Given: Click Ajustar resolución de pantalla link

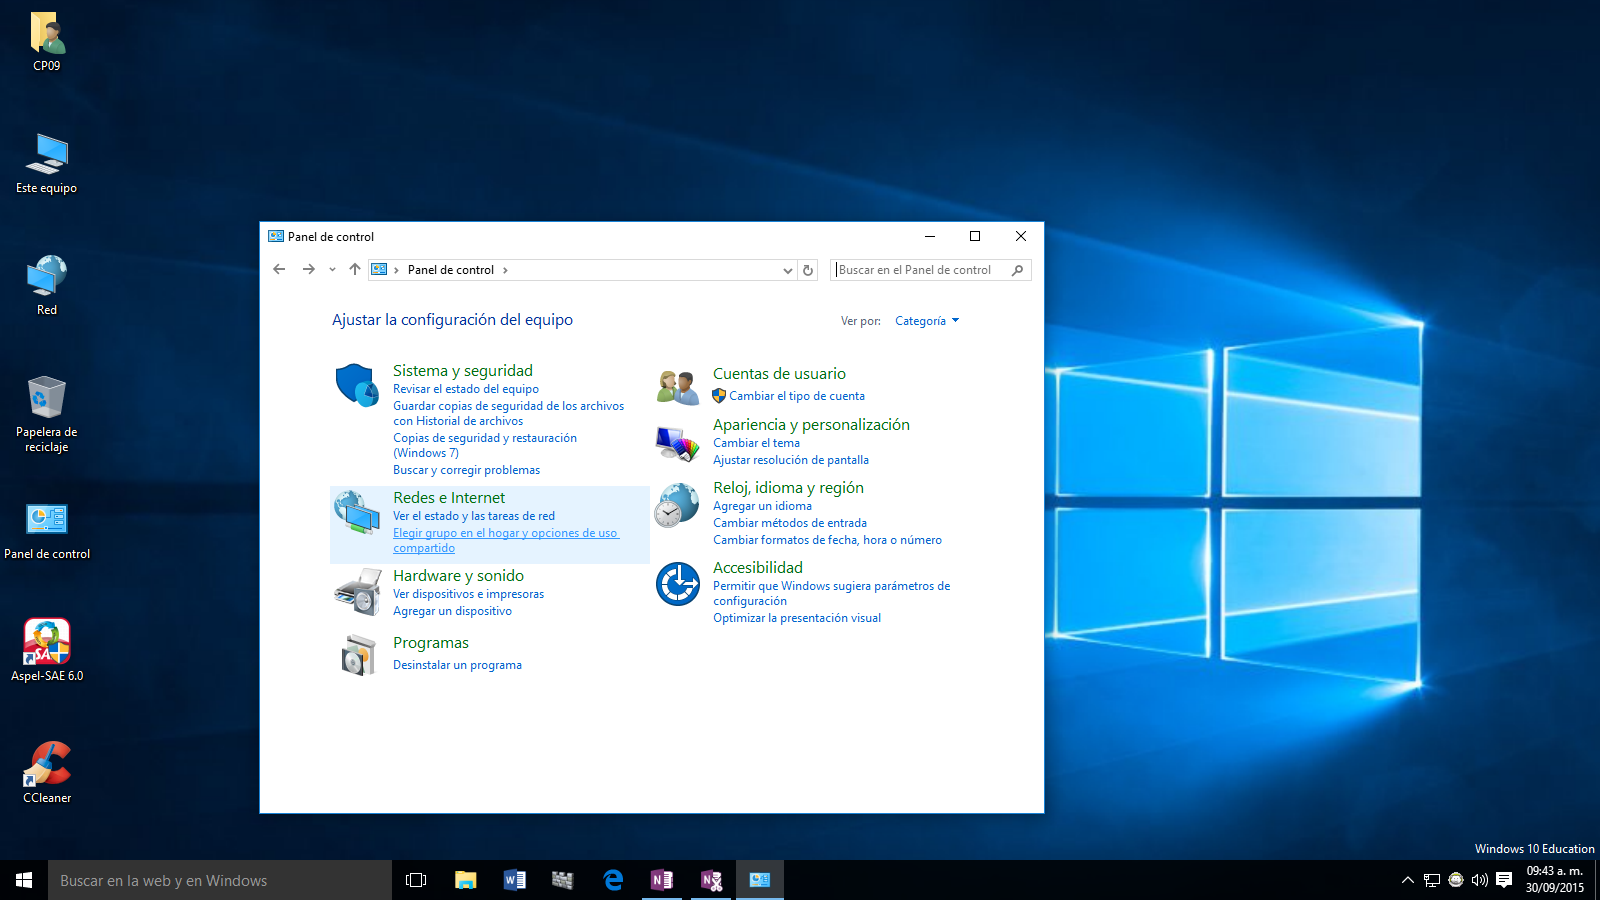Looking at the screenshot, I should coord(791,460).
